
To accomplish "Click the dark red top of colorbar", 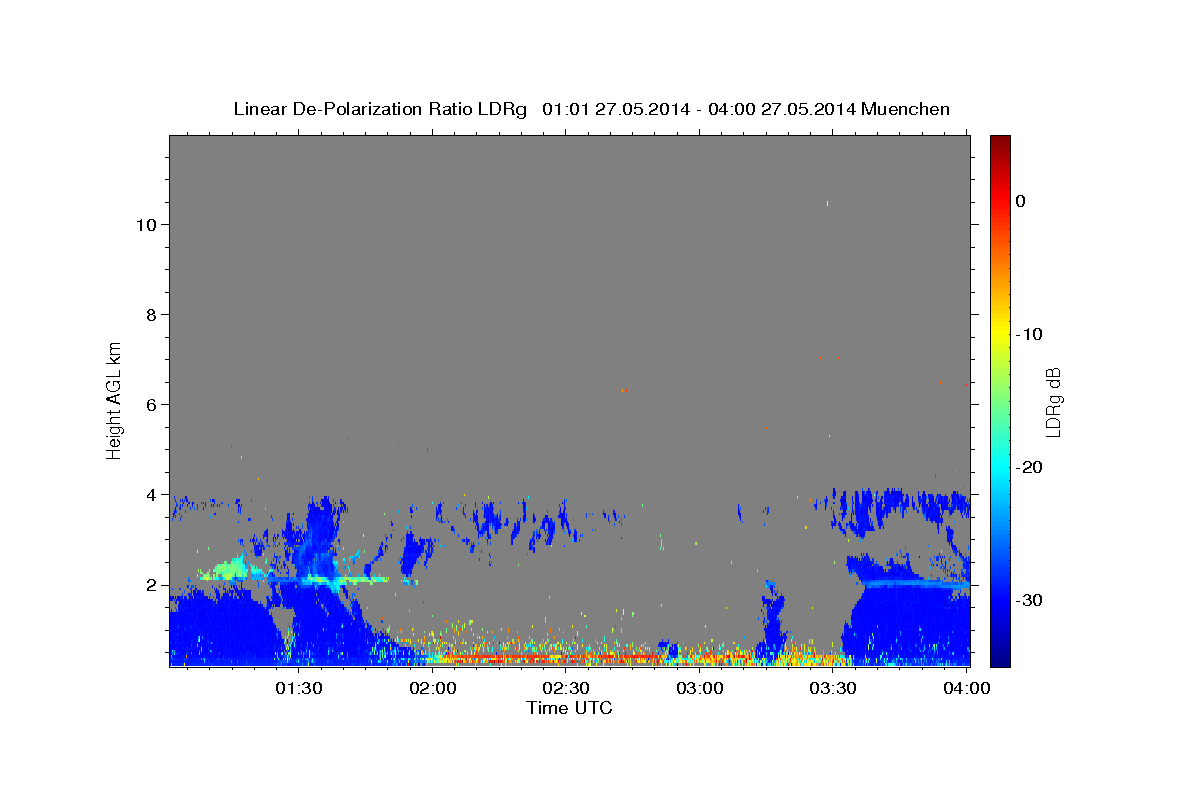I will (x=1000, y=143).
